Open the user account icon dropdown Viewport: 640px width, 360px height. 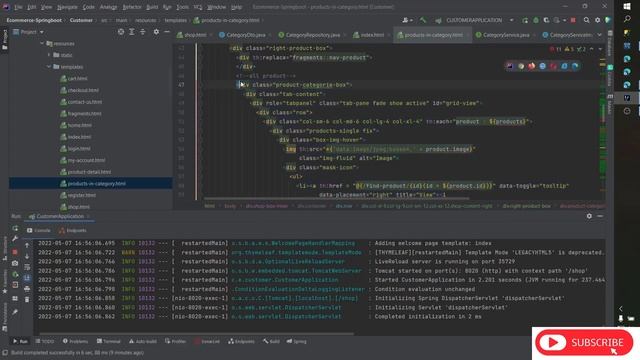point(407,20)
